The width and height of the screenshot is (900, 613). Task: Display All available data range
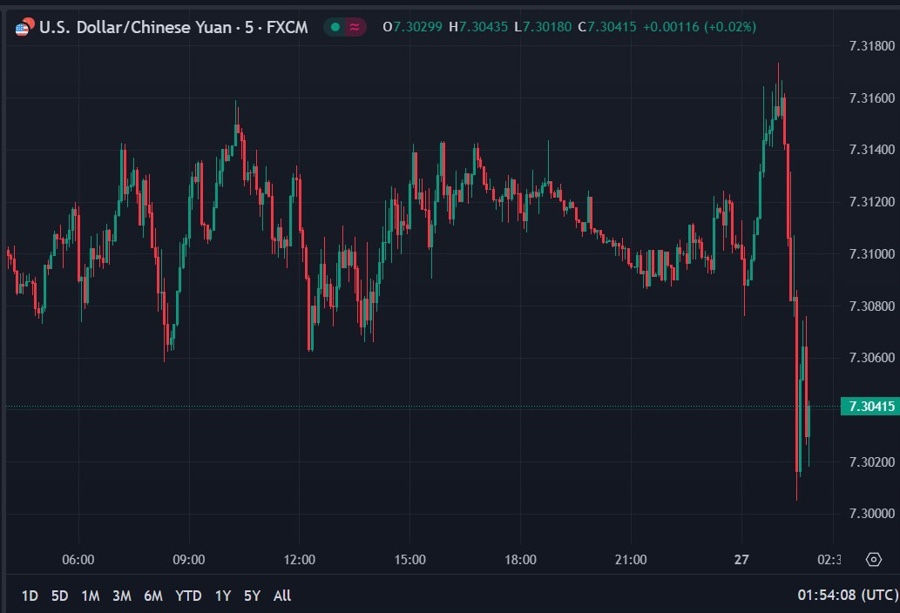[x=282, y=595]
